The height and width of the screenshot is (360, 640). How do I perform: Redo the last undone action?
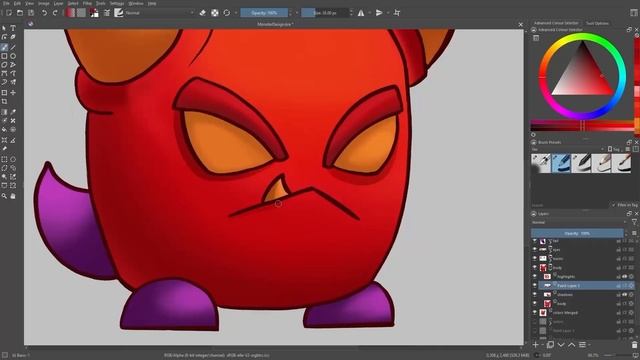(55, 13)
